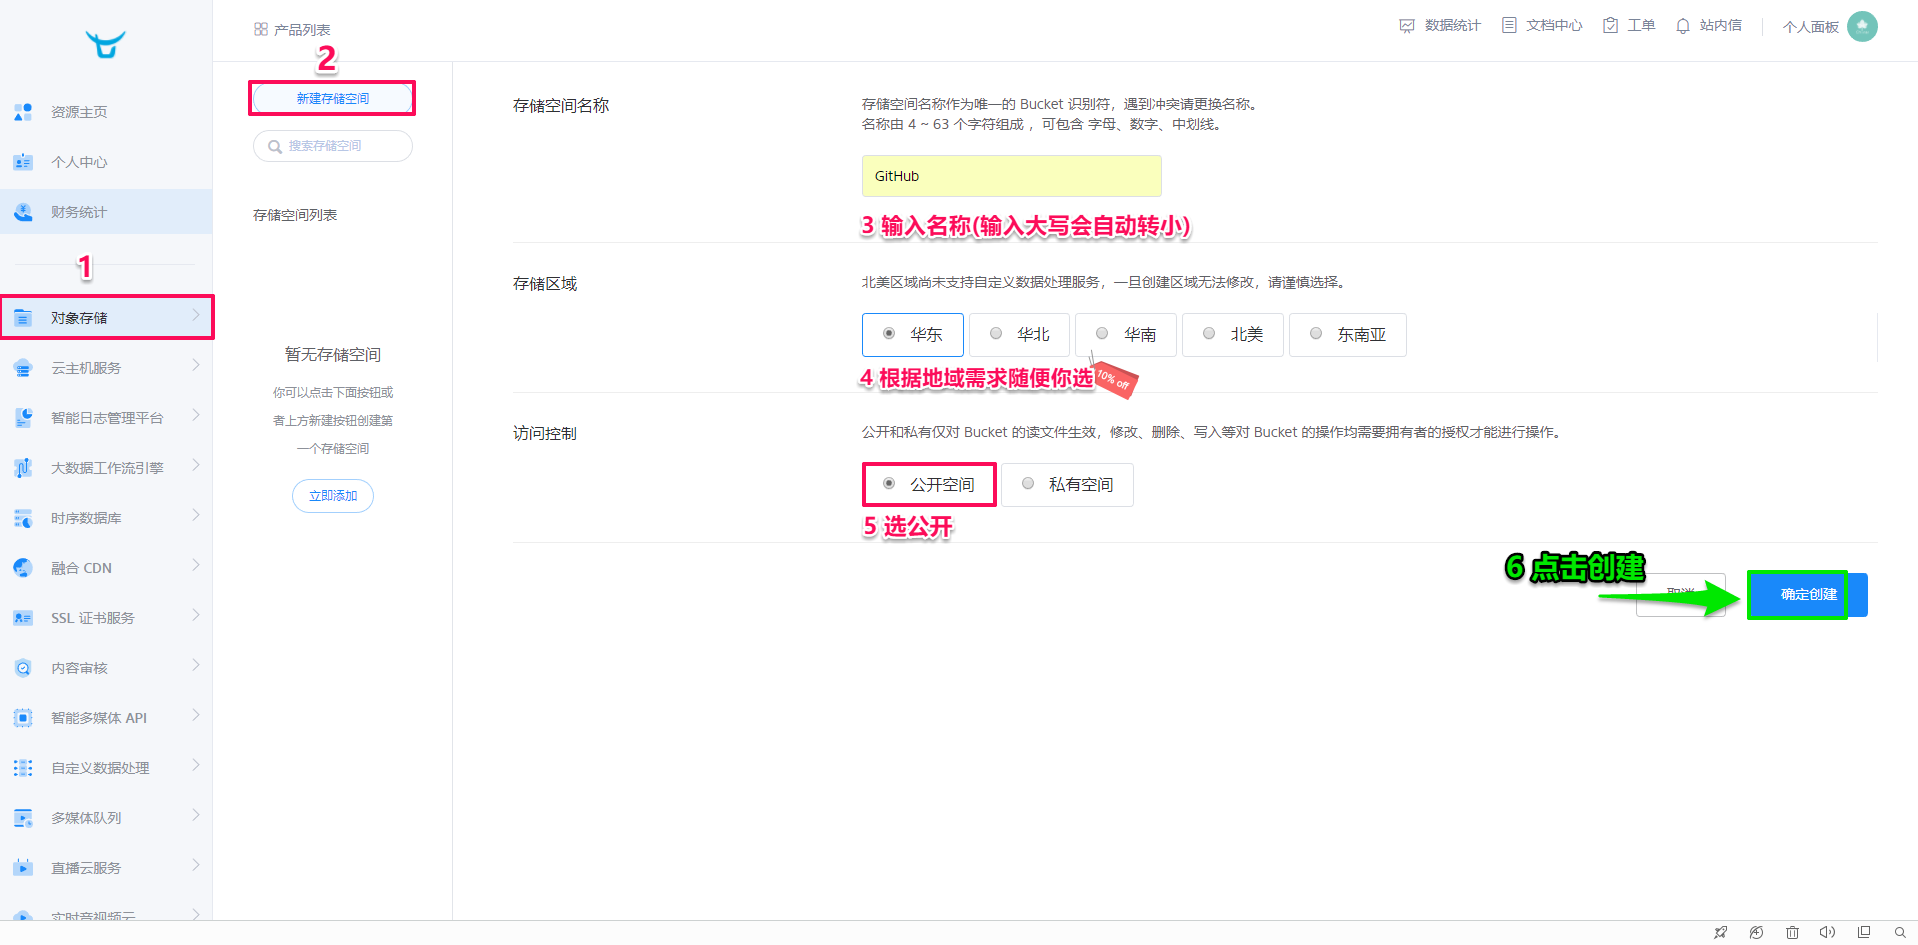Click the 产品列表 link
This screenshot has height=945, width=1918.
(292, 30)
